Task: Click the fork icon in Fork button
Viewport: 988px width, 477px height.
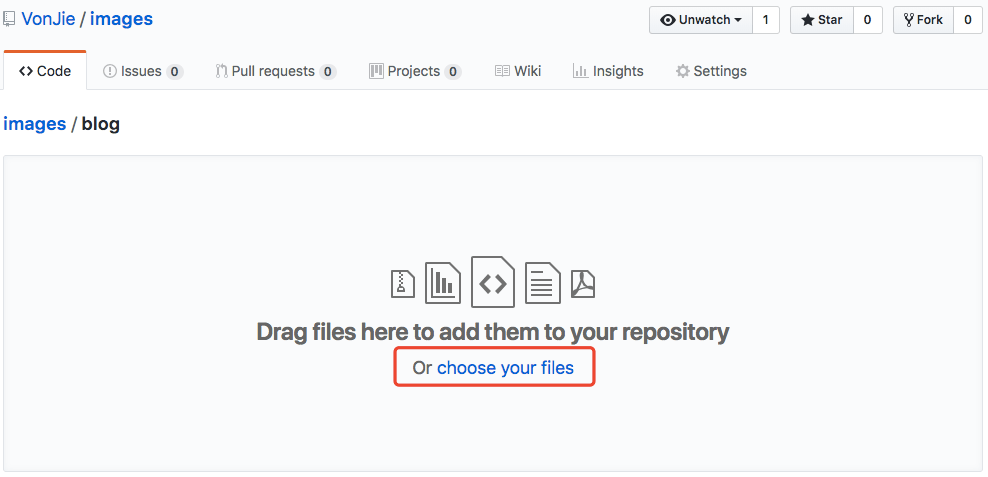Action: [909, 20]
